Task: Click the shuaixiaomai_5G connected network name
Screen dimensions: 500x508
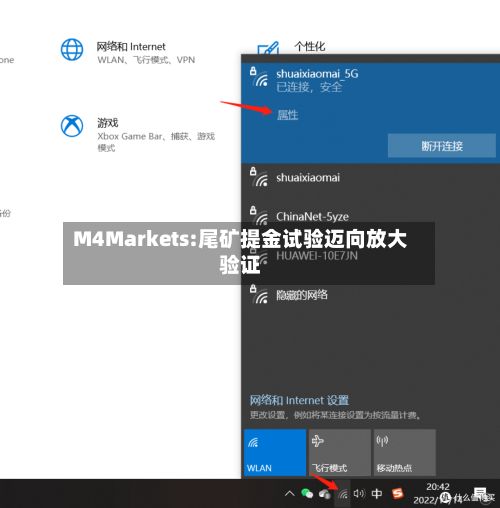Action: (317, 74)
